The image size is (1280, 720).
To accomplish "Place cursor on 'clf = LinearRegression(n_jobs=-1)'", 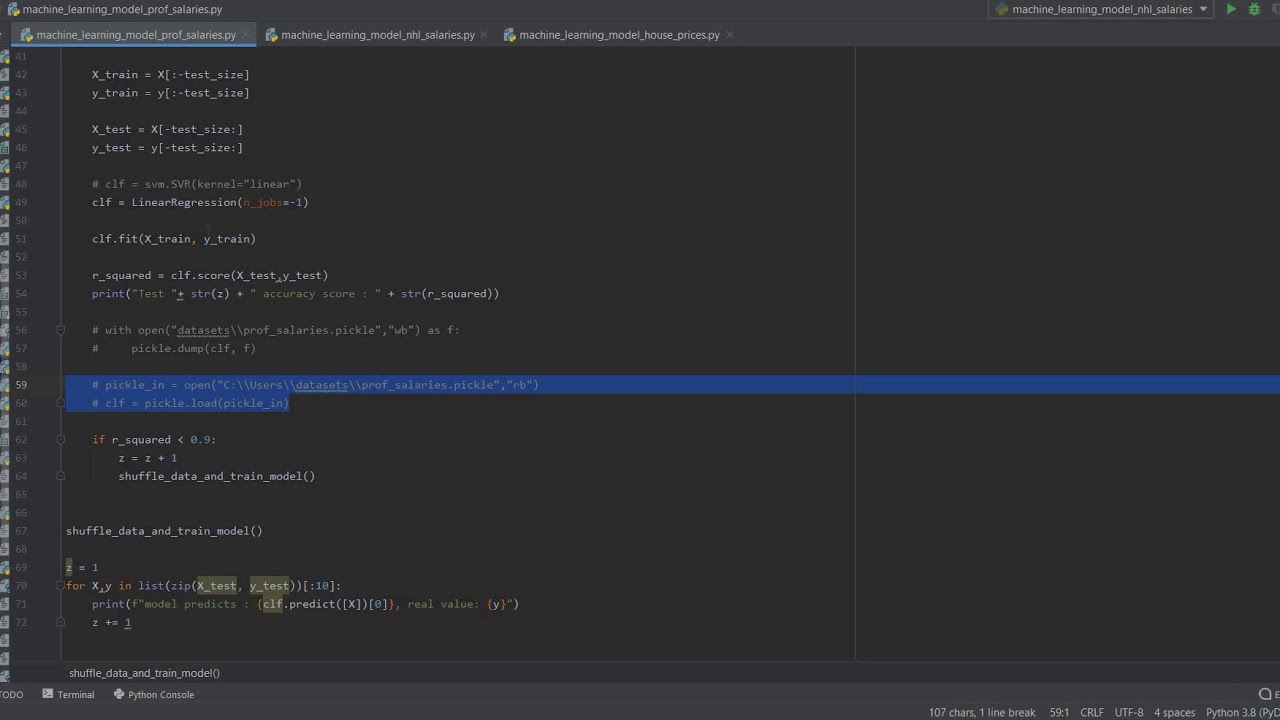I will [200, 202].
